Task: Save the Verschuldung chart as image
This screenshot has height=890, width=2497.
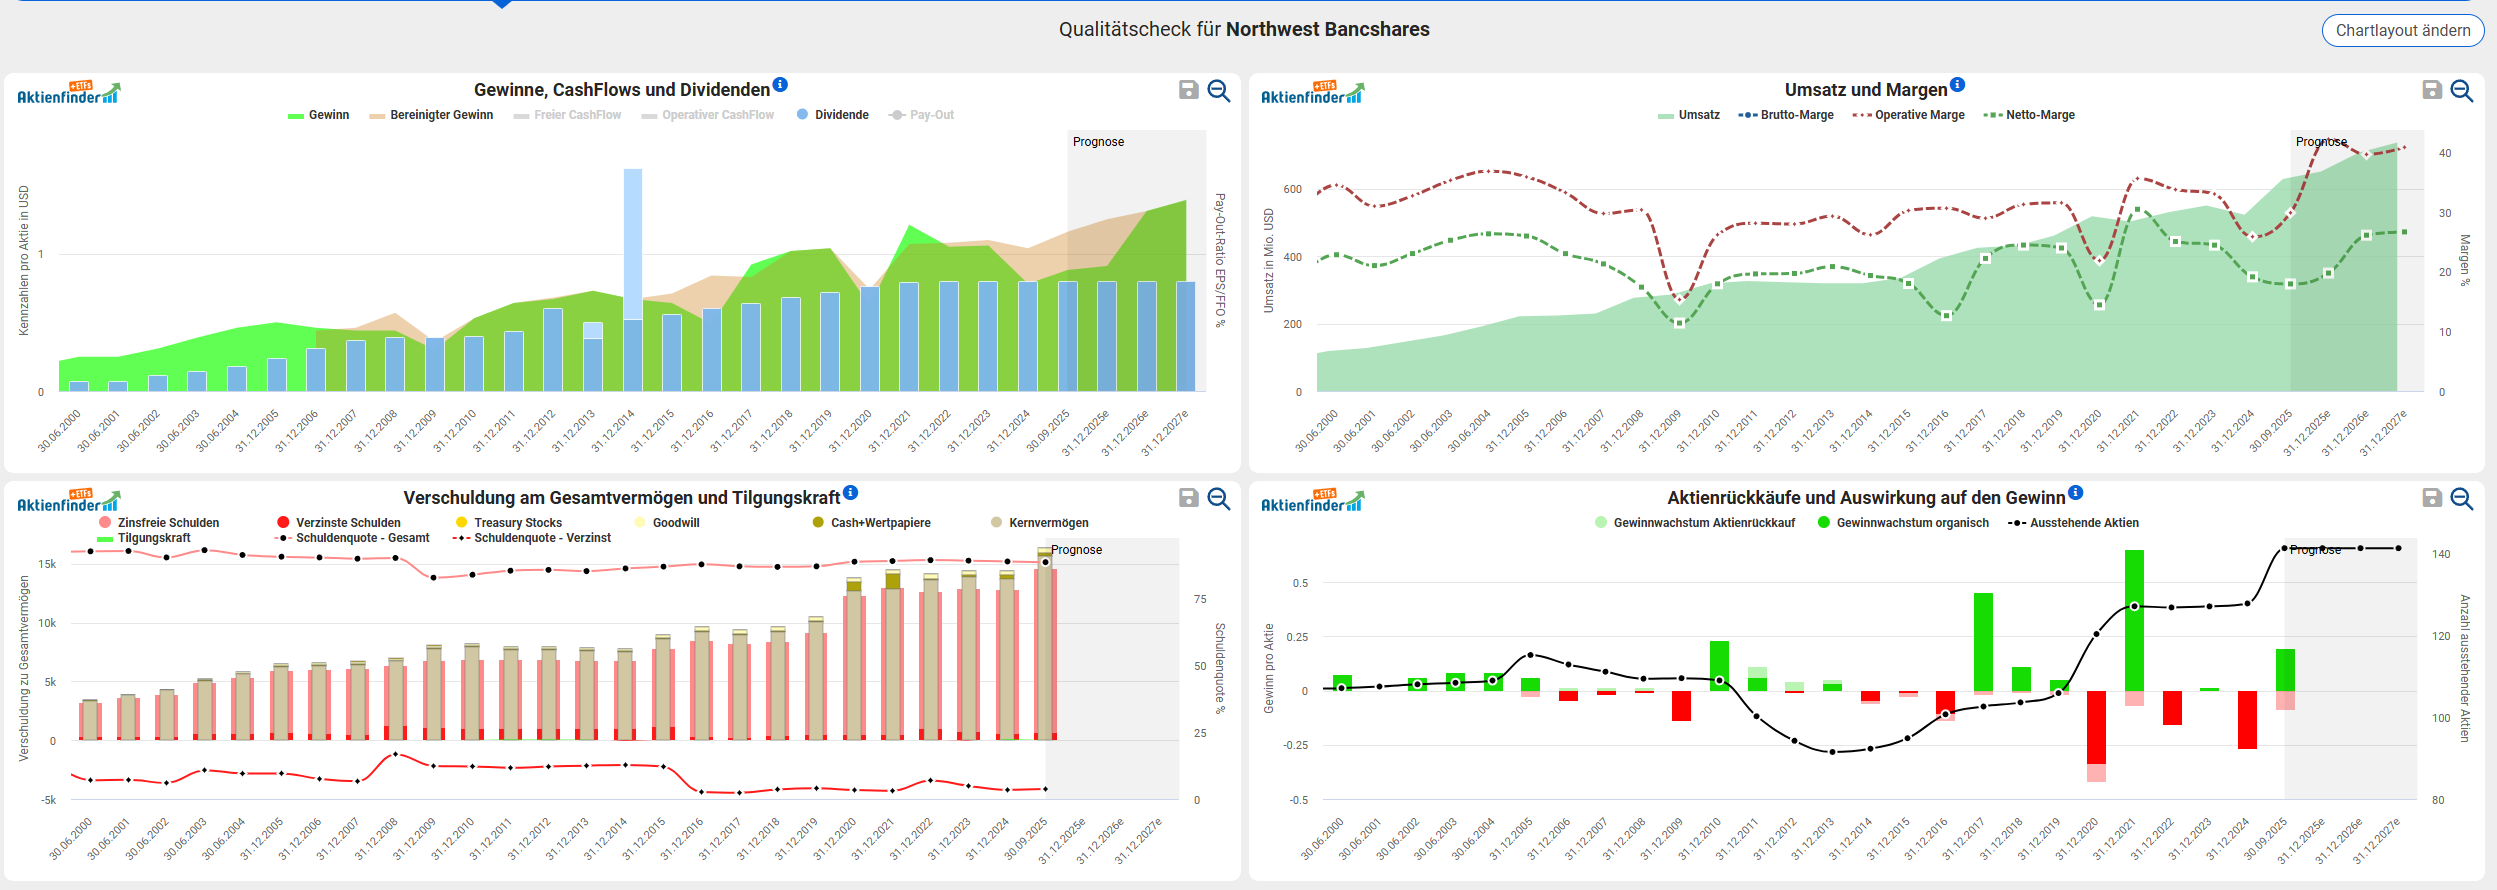Action: pyautogui.click(x=1188, y=498)
